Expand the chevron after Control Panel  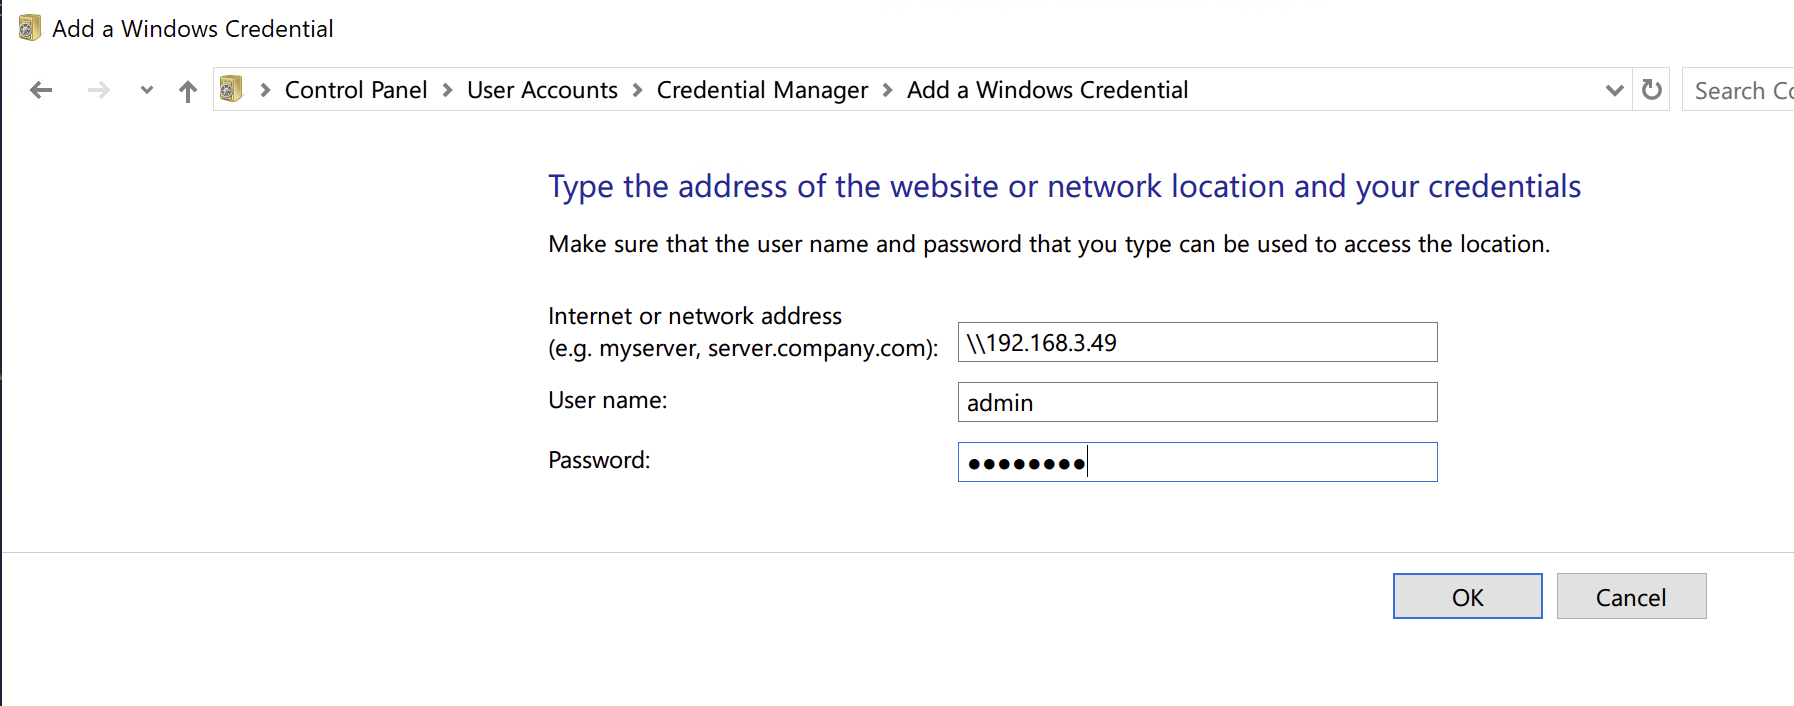[447, 90]
